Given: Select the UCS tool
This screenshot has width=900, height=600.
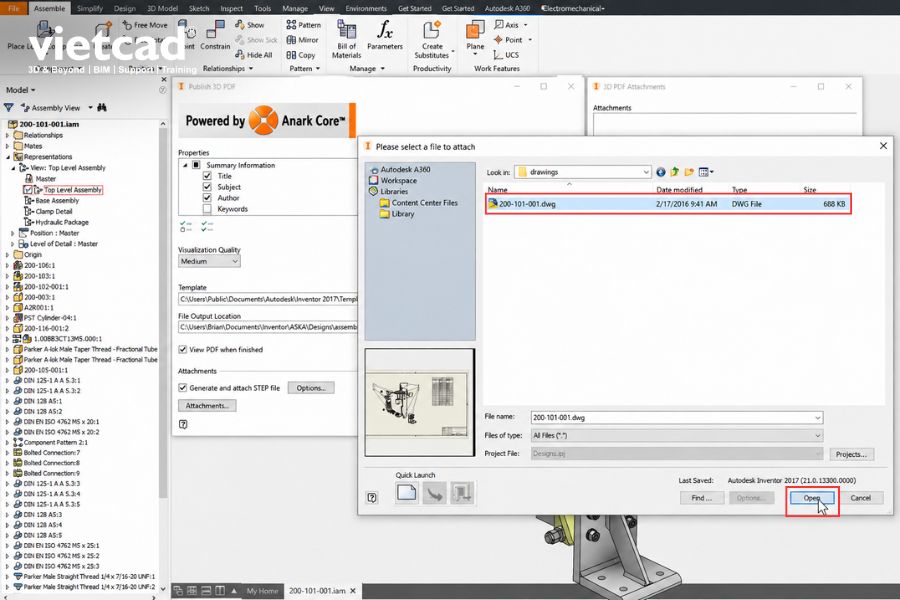Looking at the screenshot, I should 506,55.
